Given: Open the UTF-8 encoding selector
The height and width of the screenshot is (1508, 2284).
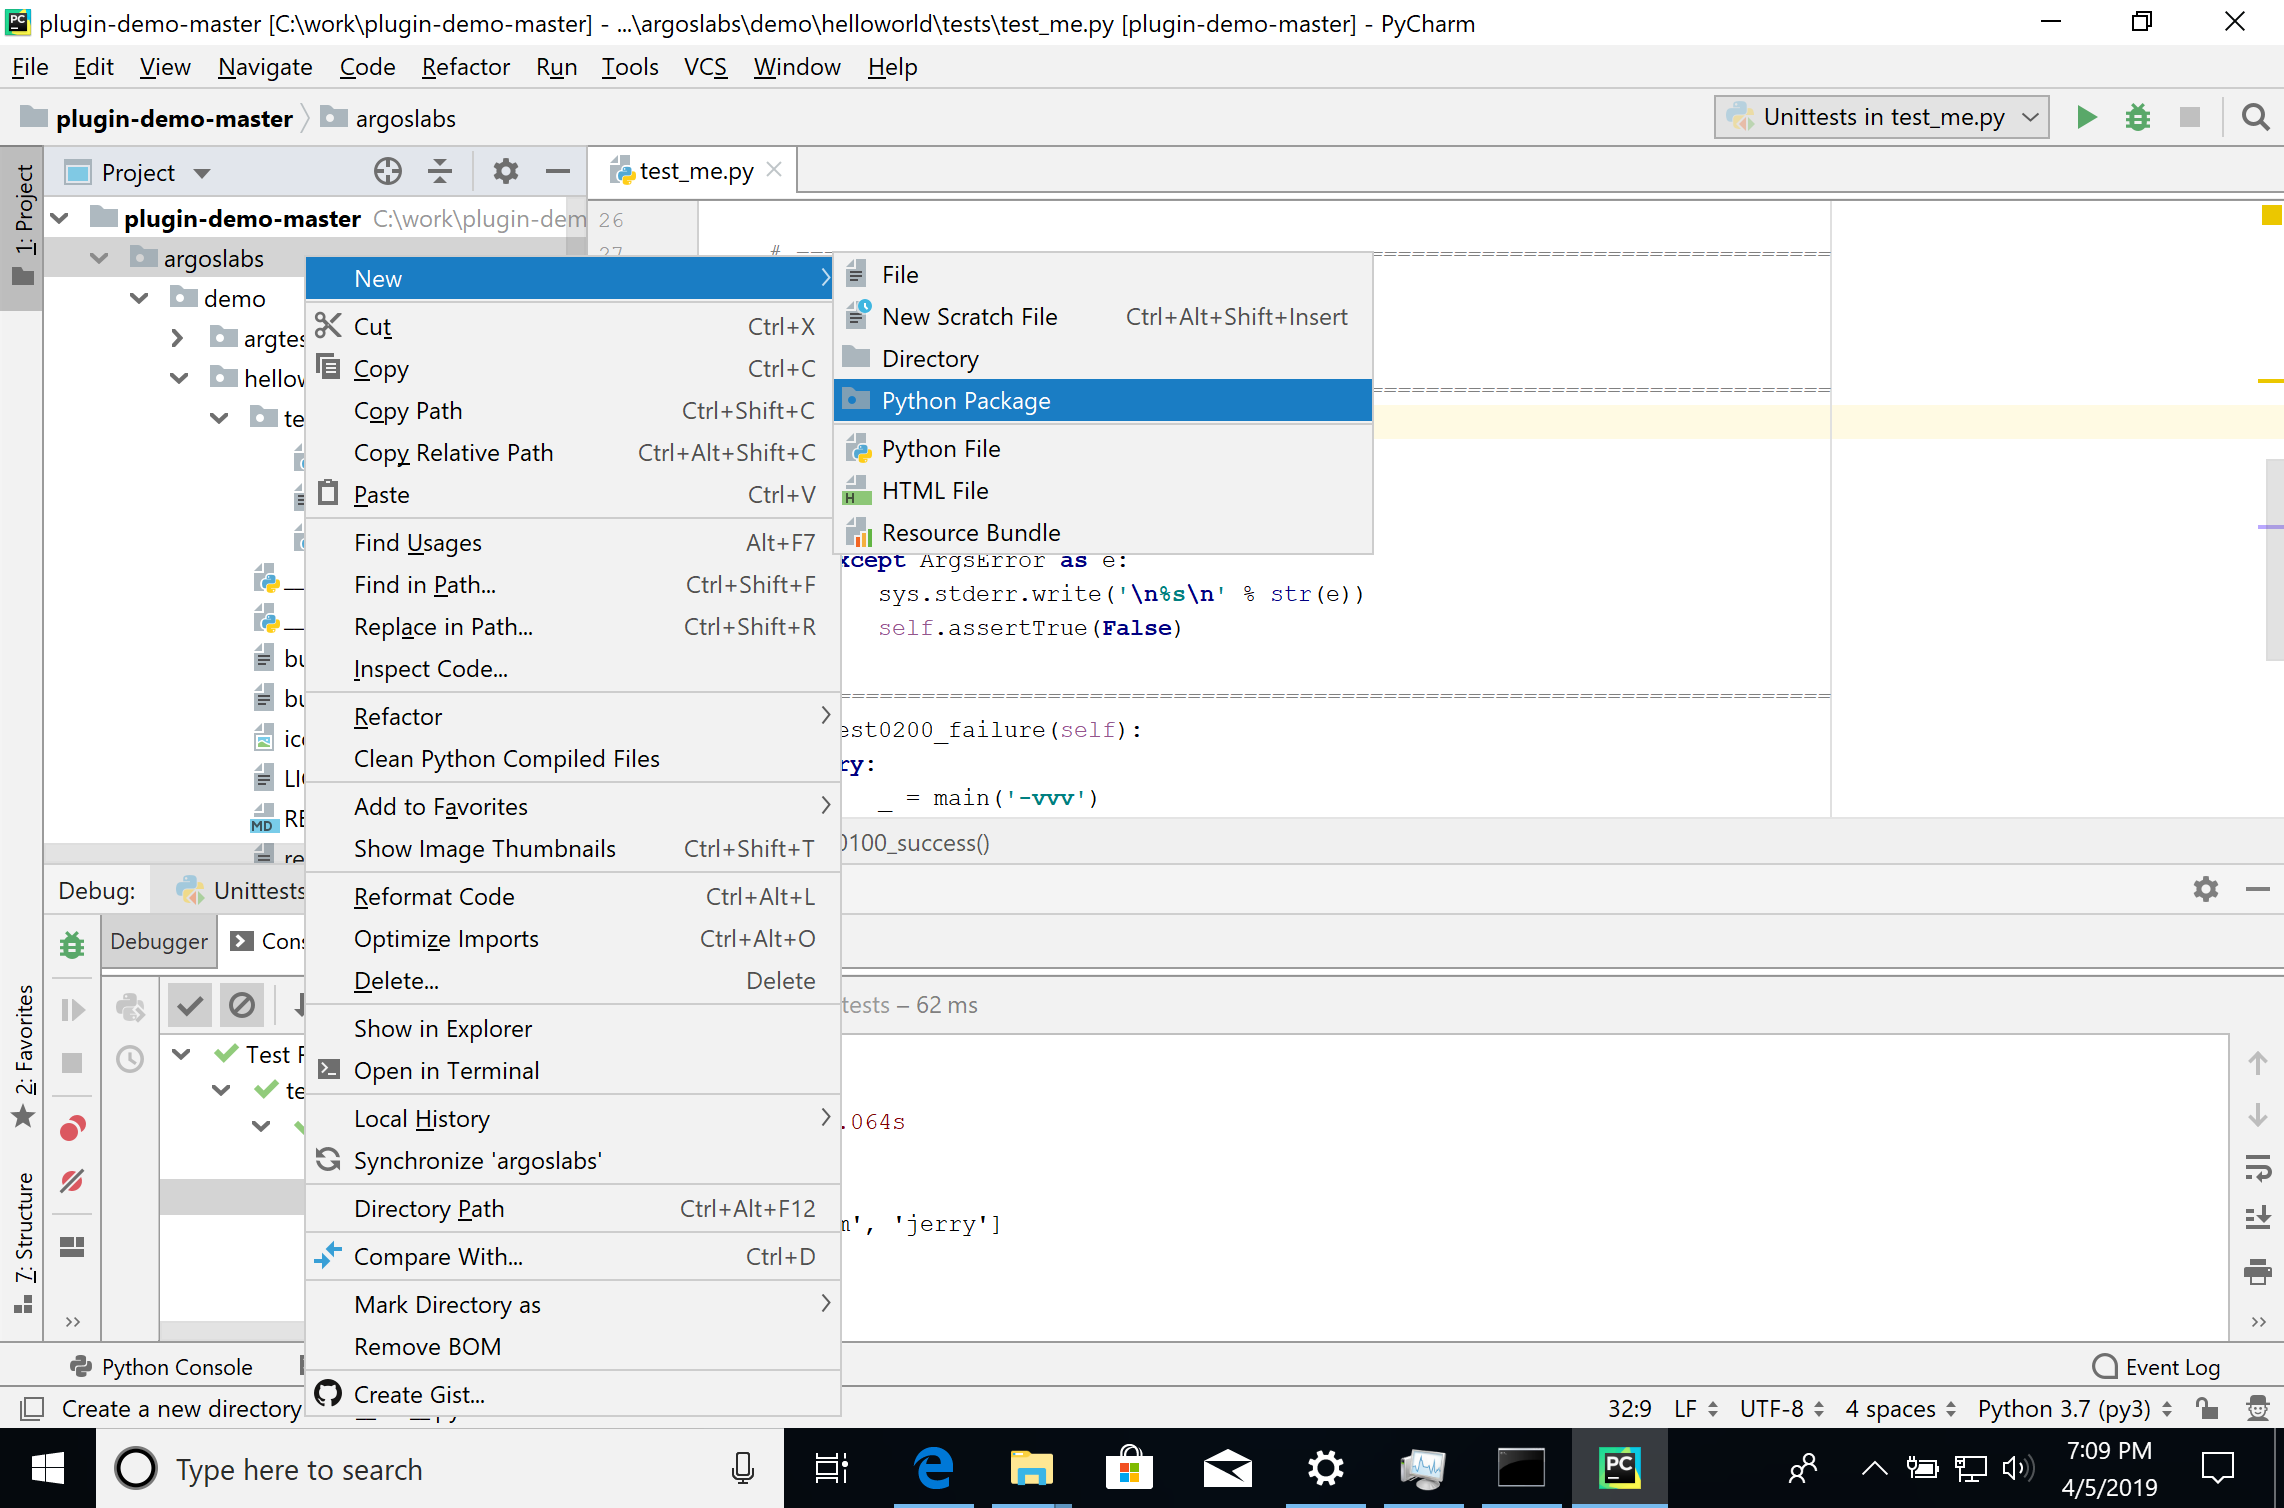Looking at the screenshot, I should coord(1781,1408).
